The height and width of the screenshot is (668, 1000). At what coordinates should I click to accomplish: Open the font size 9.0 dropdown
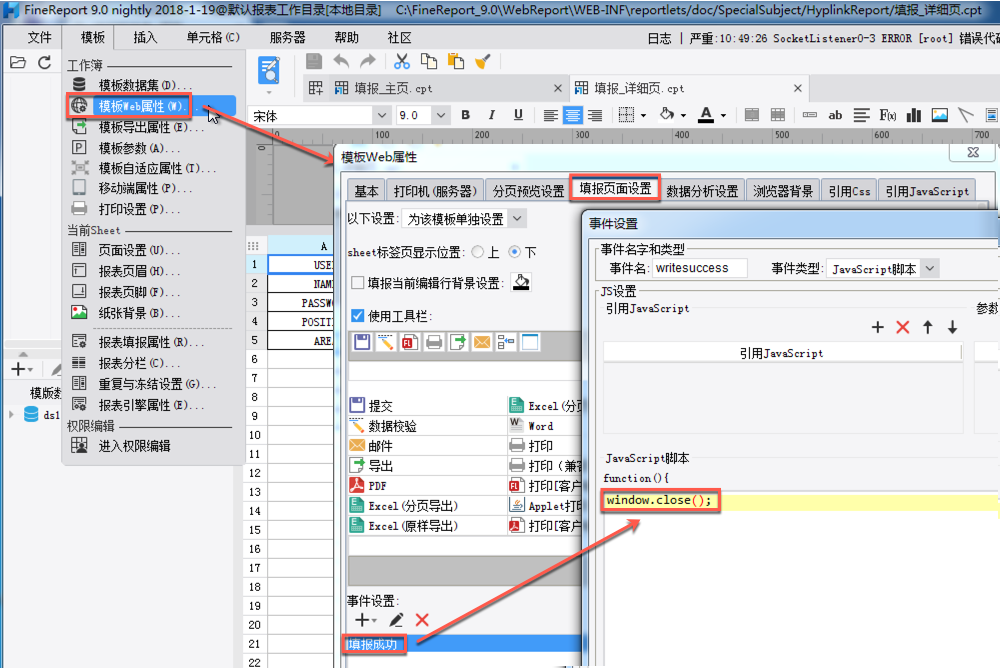point(441,115)
